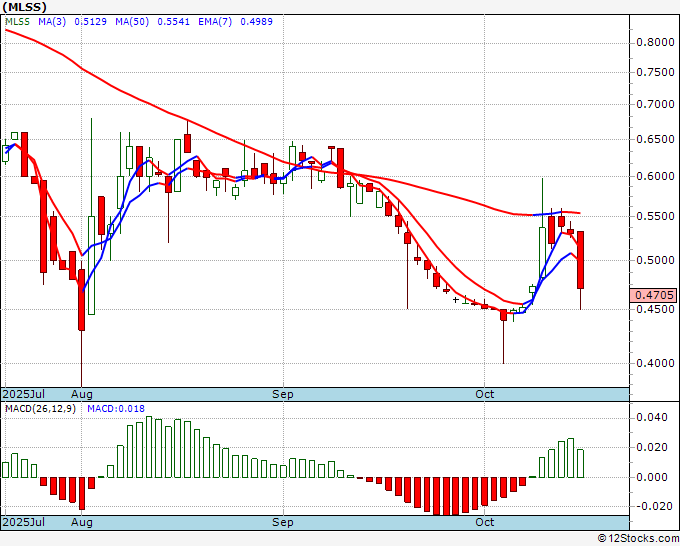Click the last green MACD histogram bar
Image resolution: width=680 pixels, height=546 pixels.
tap(580, 464)
